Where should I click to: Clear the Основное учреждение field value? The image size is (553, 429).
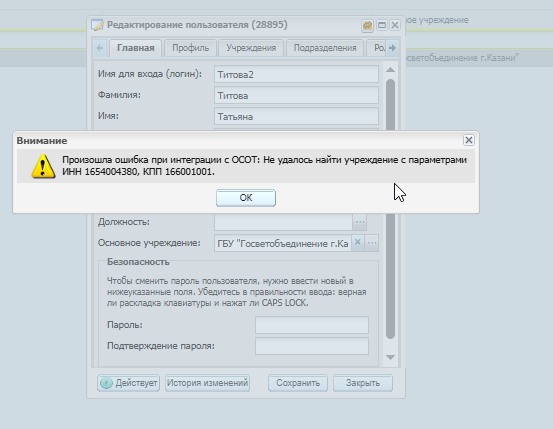click(358, 243)
